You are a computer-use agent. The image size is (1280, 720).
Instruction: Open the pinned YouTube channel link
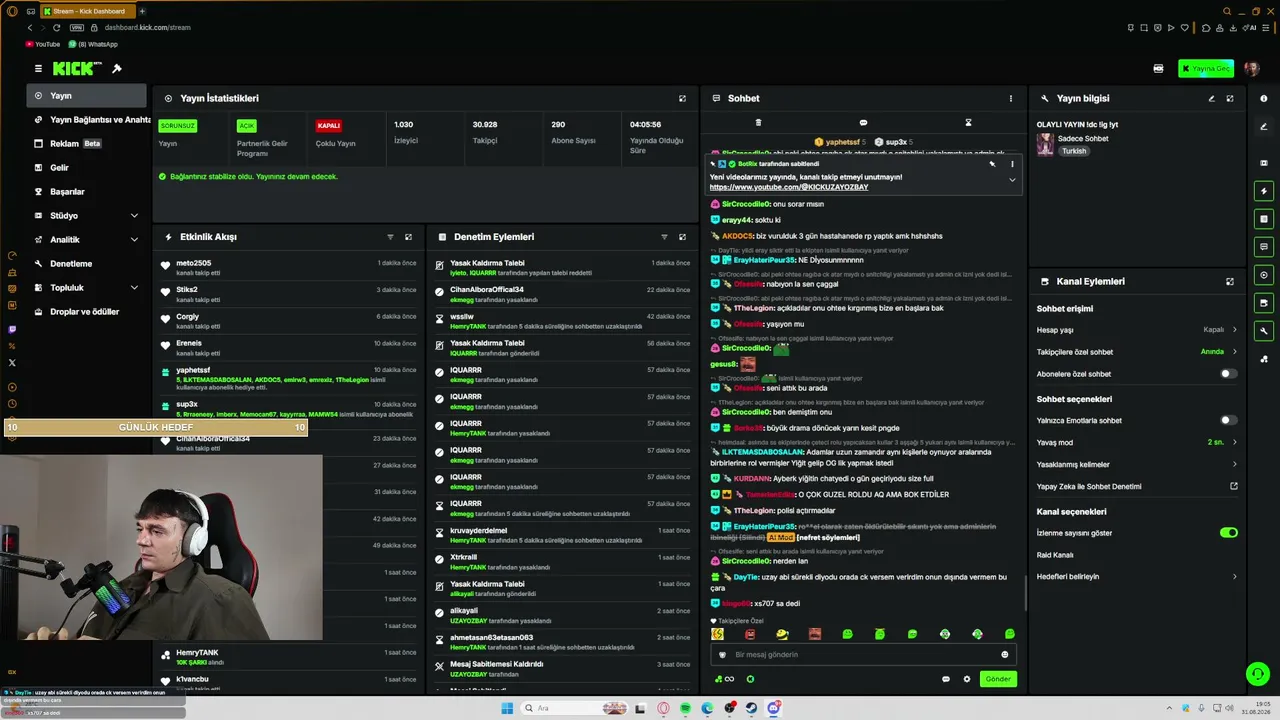pyautogui.click(x=789, y=187)
